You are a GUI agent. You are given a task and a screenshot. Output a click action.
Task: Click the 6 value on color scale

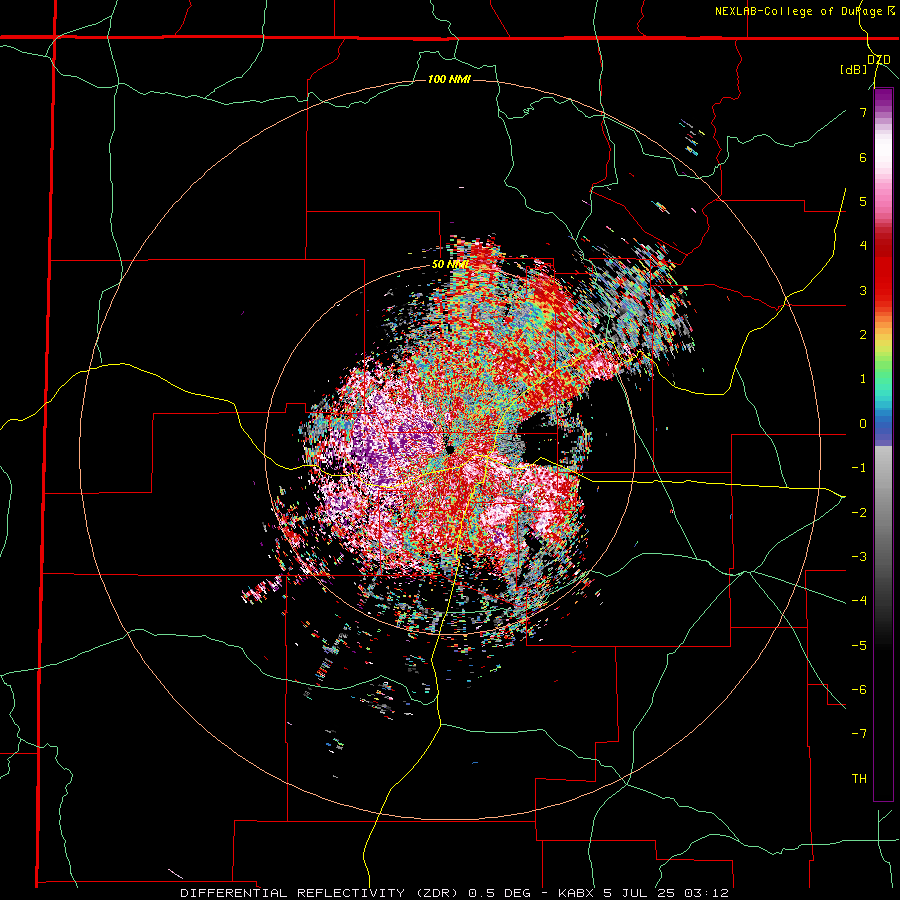tap(863, 157)
